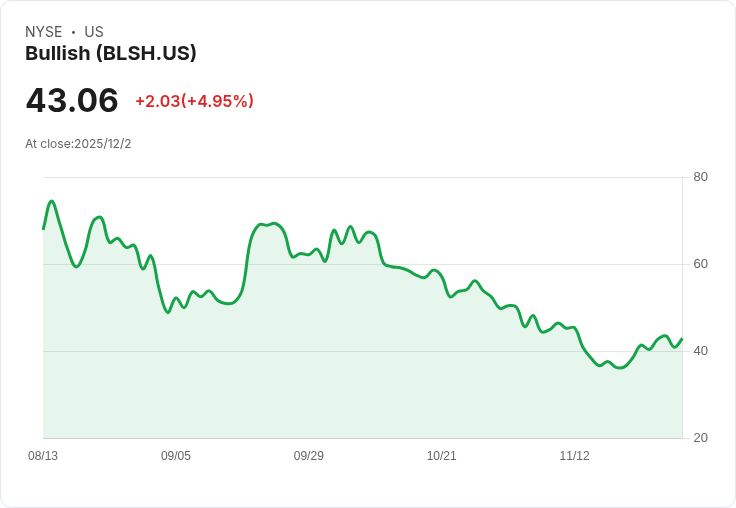The image size is (736, 508).
Task: Choose the 10/21 date axis label
Action: (x=442, y=456)
